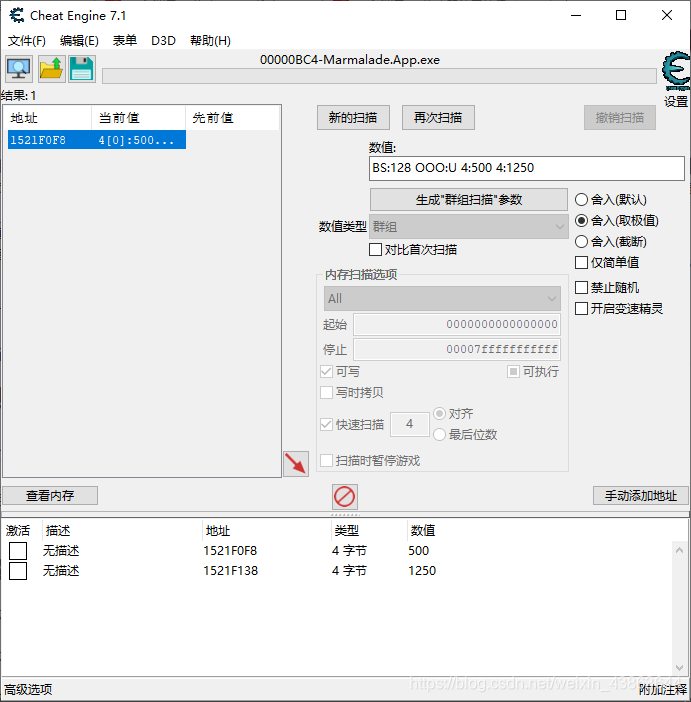The image size is (691, 702).
Task: Toggle 对比首次扫描 checkbox
Action: pos(413,249)
